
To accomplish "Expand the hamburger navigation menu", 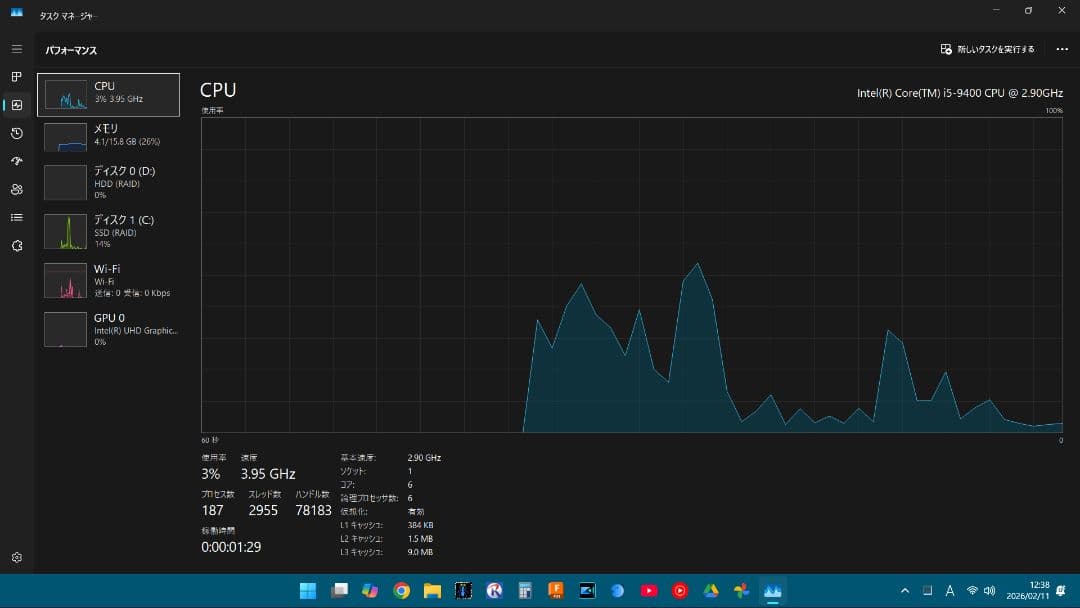I will pyautogui.click(x=16, y=49).
